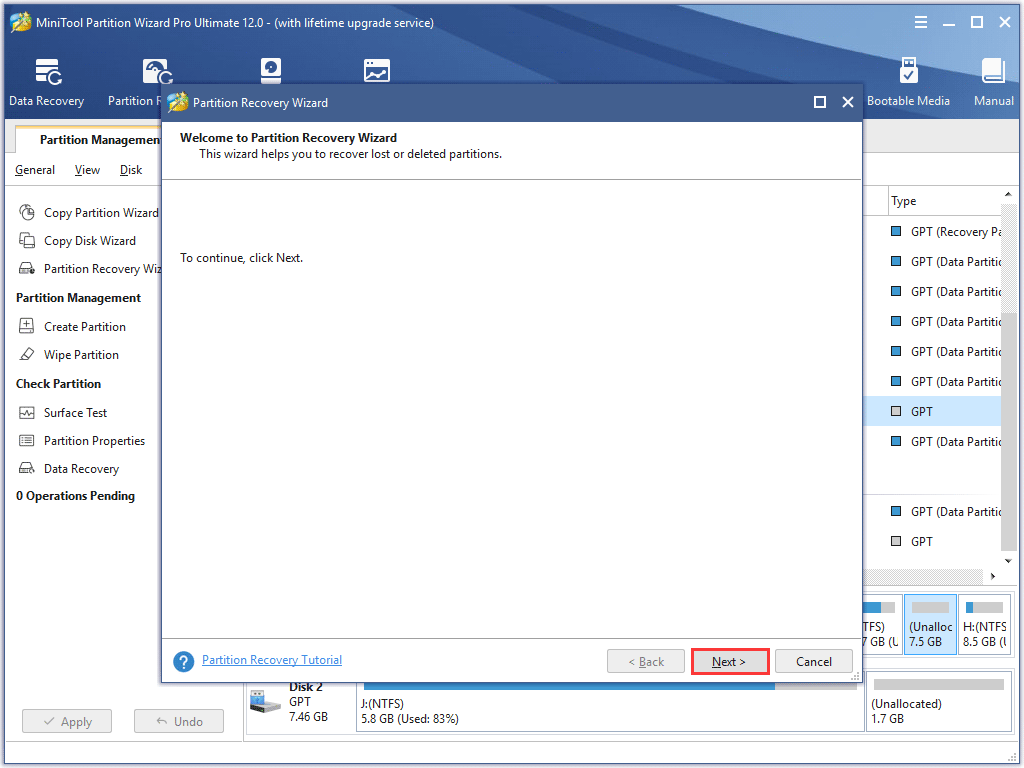Select the Disk 2 drive icon
The height and width of the screenshot is (768, 1024).
[x=265, y=701]
